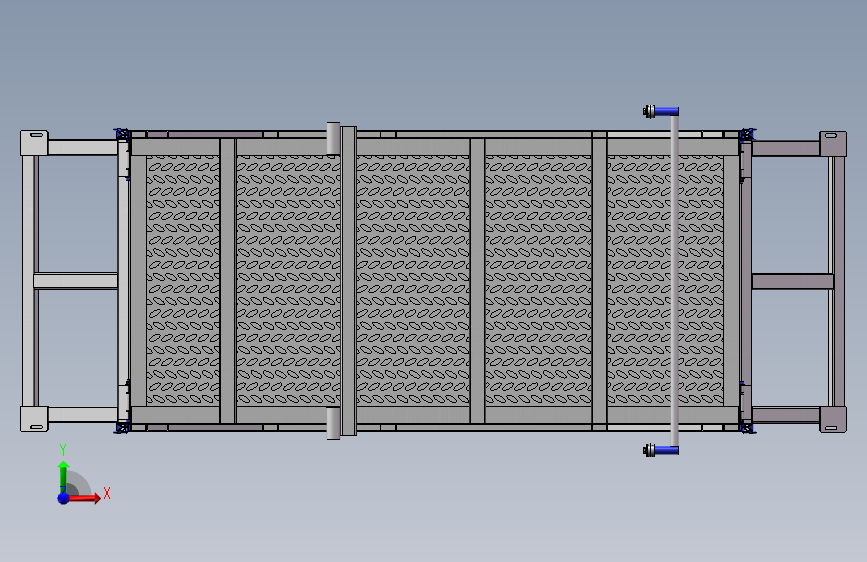Select the top-right slotted mounting bracket
The image size is (867, 562).
[833, 143]
